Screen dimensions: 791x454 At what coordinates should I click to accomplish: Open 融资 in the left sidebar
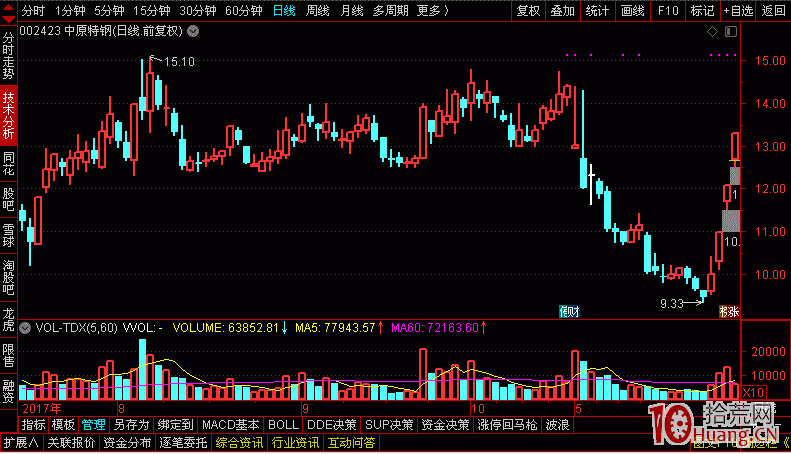point(9,392)
